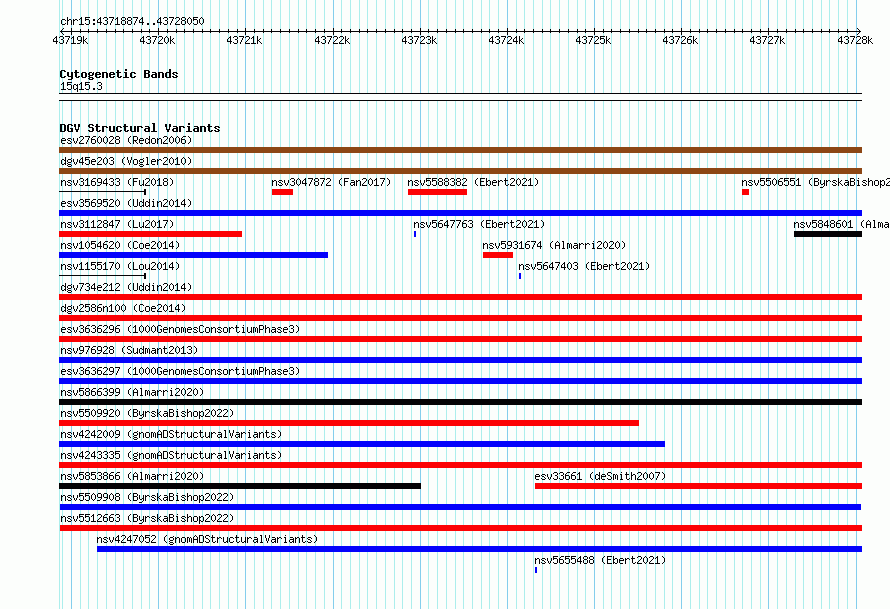The width and height of the screenshot is (890, 609).
Task: Open nsv5509908 (ByrskaBishop2022) label
Action: [x=147, y=497]
